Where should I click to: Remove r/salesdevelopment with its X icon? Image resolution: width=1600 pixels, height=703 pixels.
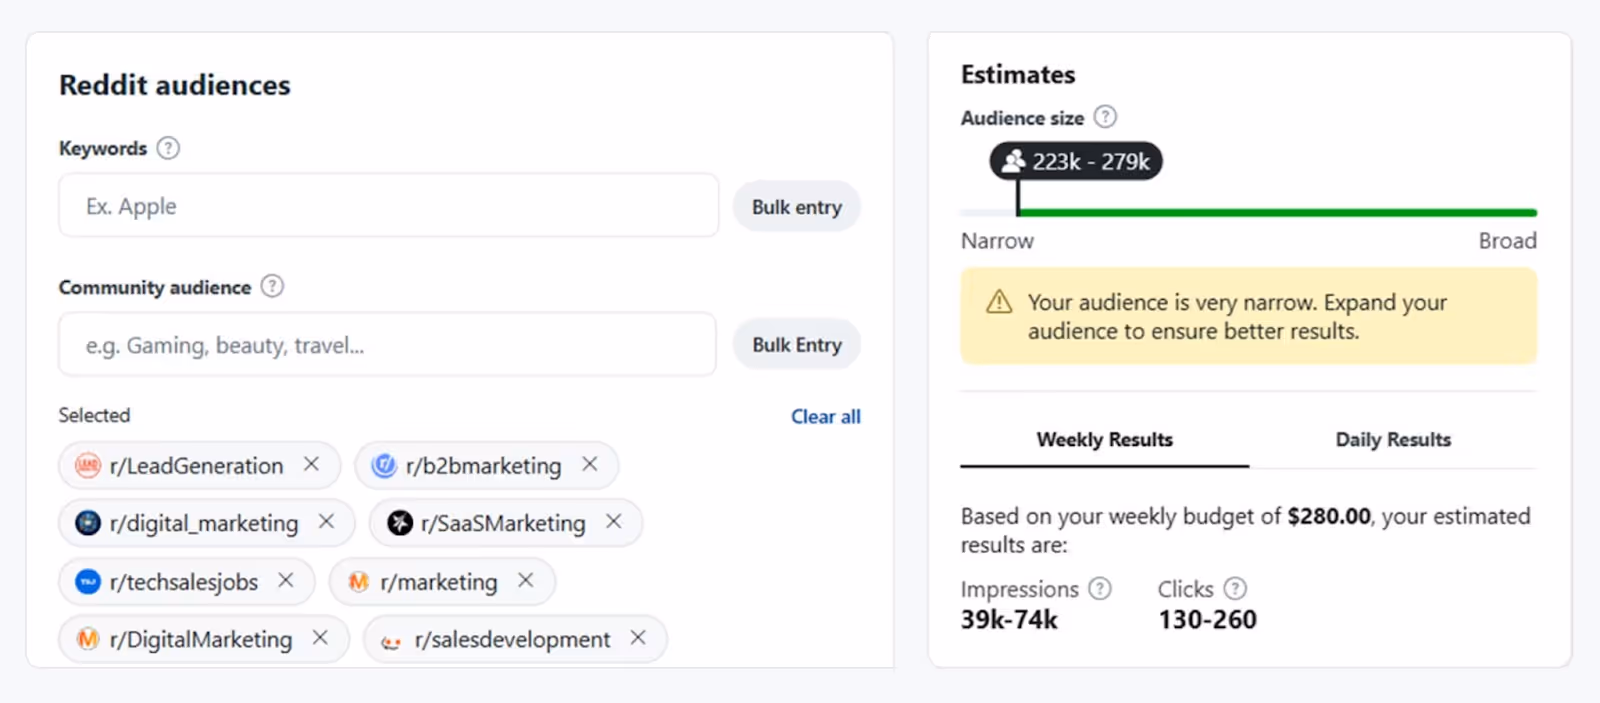point(638,637)
